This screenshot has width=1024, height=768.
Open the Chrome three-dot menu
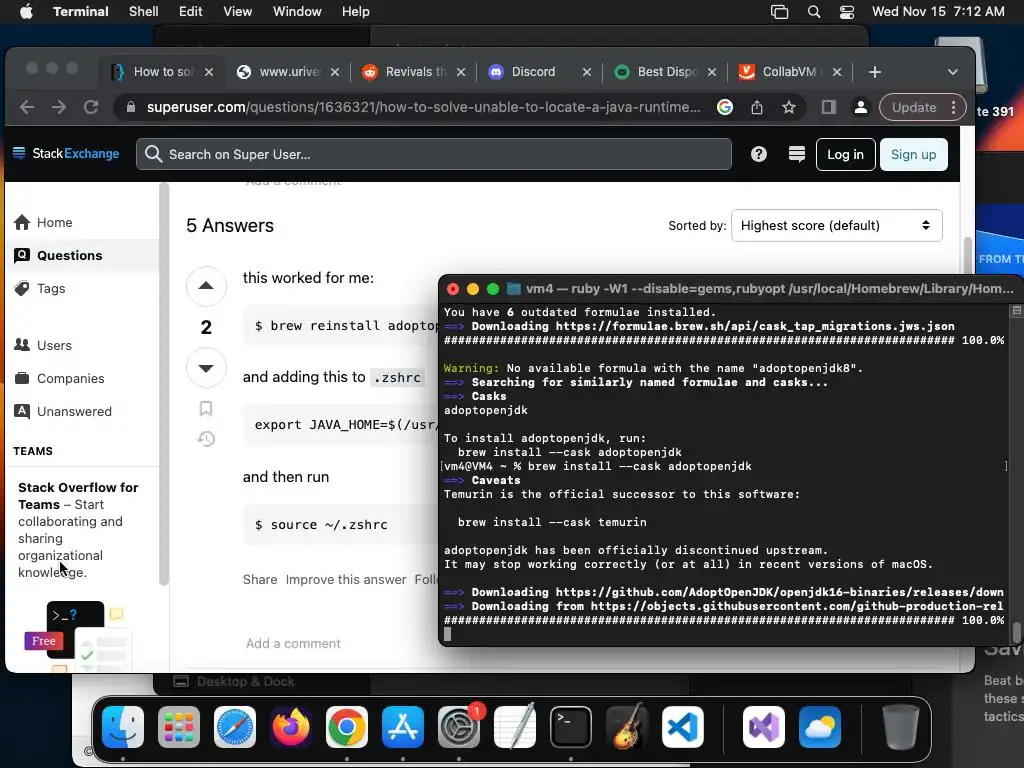pyautogui.click(x=953, y=107)
